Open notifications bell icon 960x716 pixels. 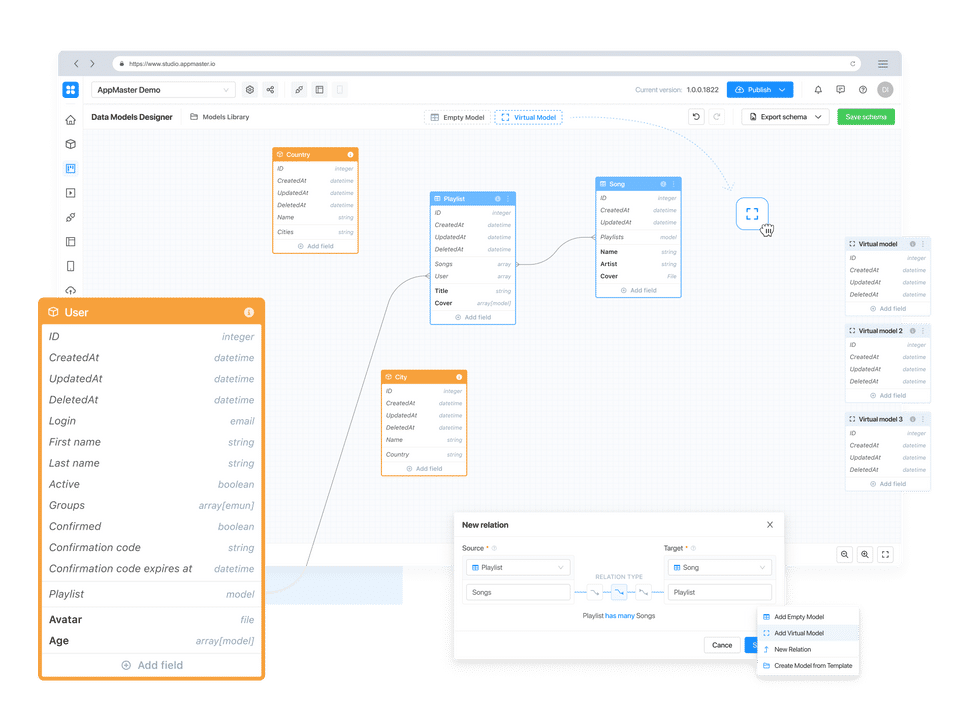818,89
